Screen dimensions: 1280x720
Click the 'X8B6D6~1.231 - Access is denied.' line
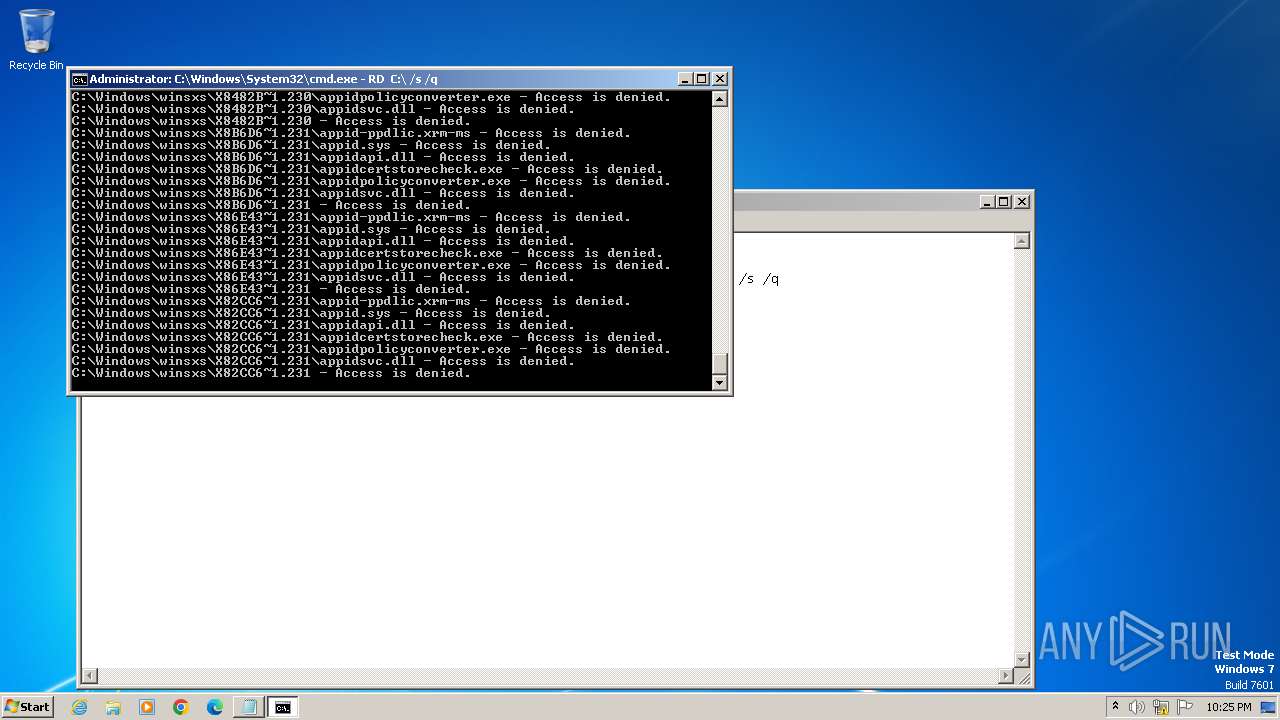click(271, 205)
